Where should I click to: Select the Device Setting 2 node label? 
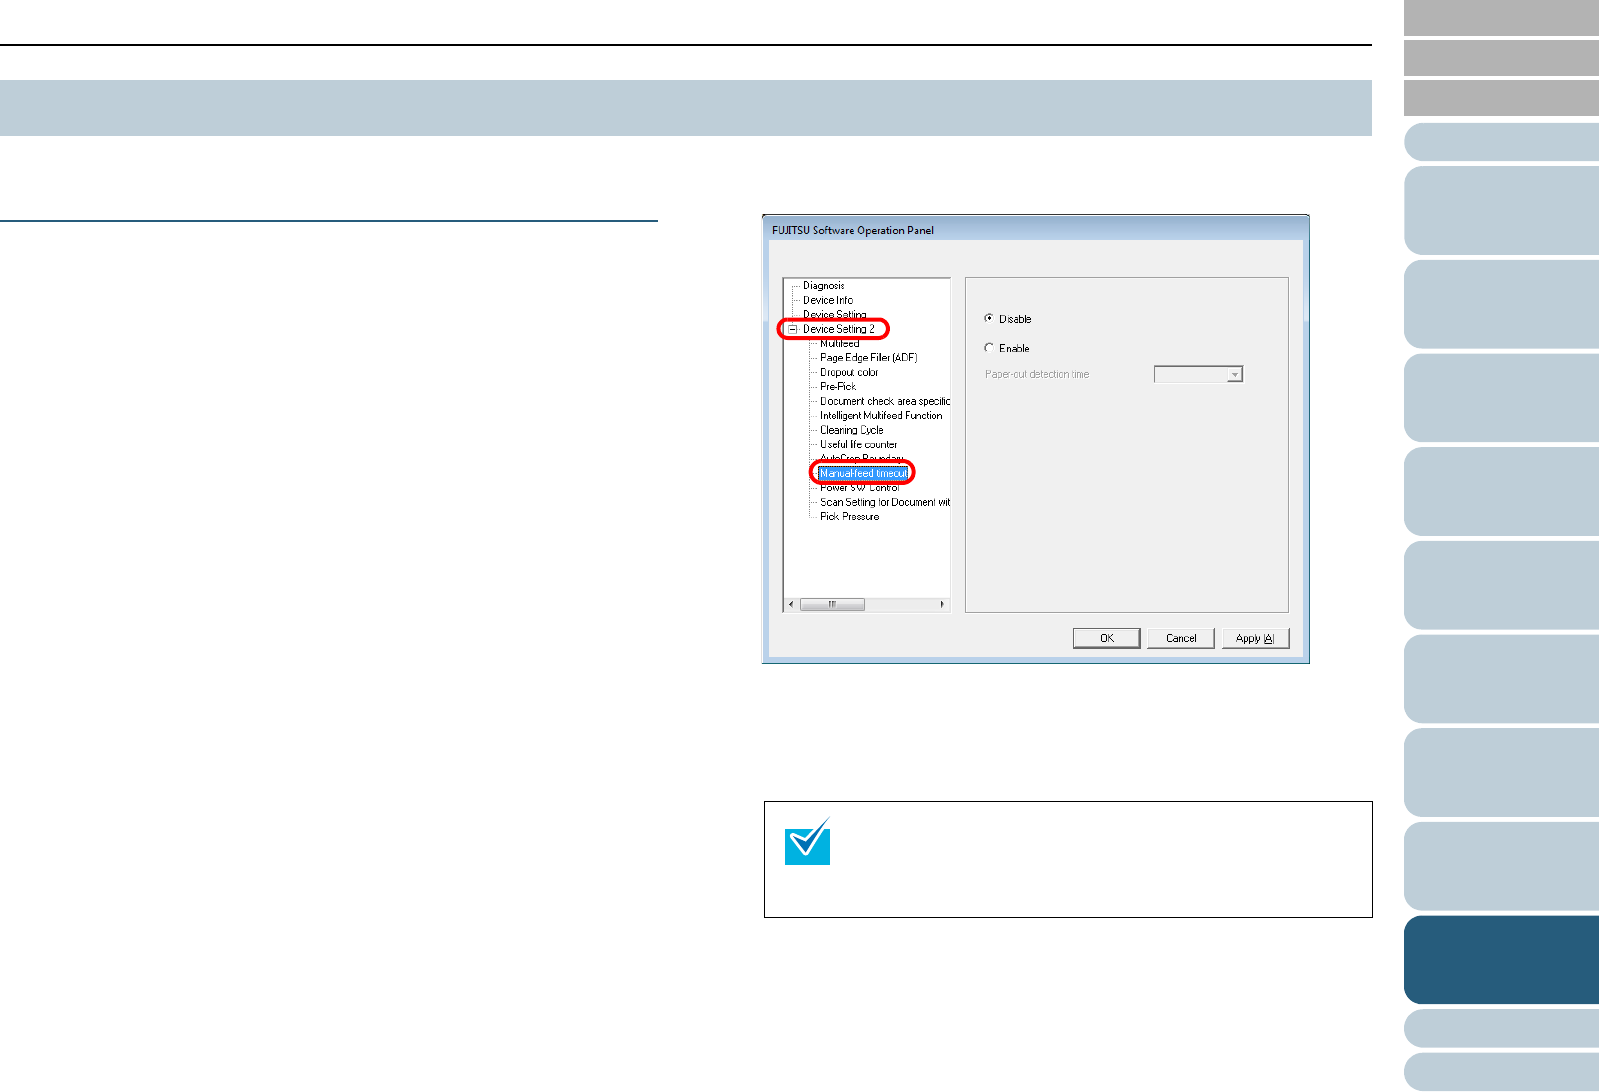838,329
